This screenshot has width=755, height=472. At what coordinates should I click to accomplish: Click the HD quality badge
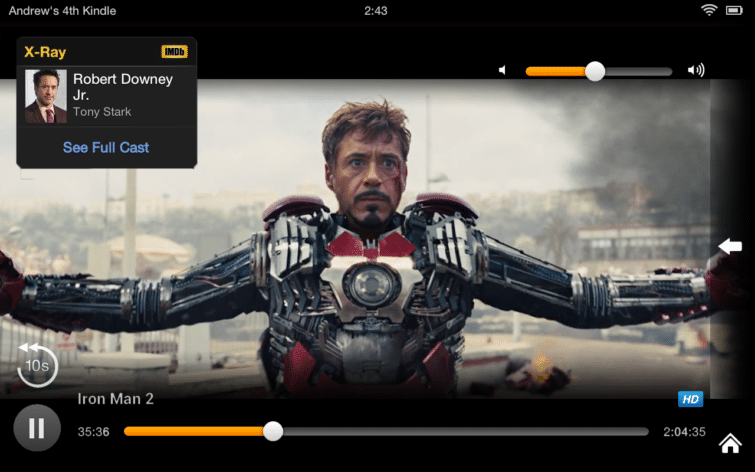coord(690,399)
